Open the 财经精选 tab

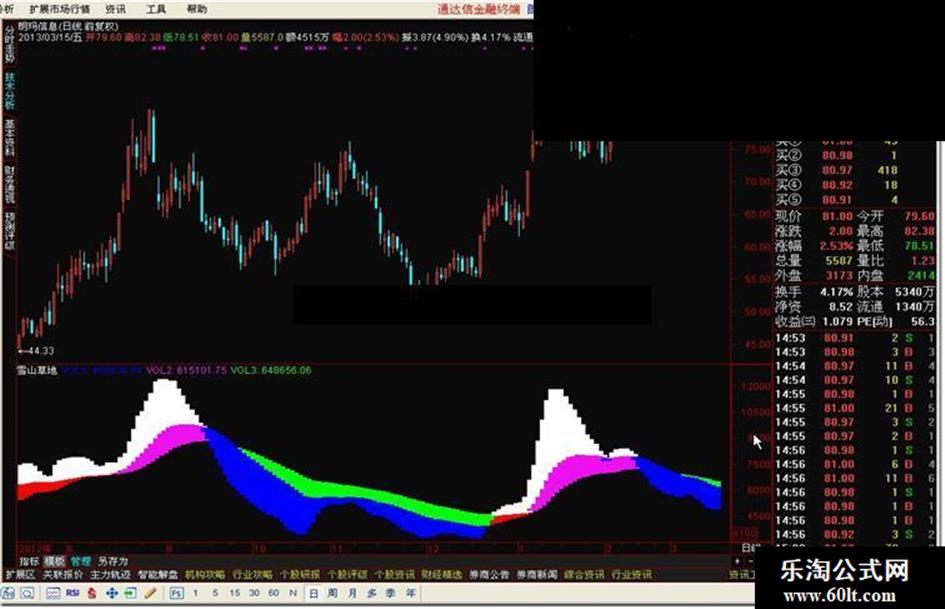(442, 575)
